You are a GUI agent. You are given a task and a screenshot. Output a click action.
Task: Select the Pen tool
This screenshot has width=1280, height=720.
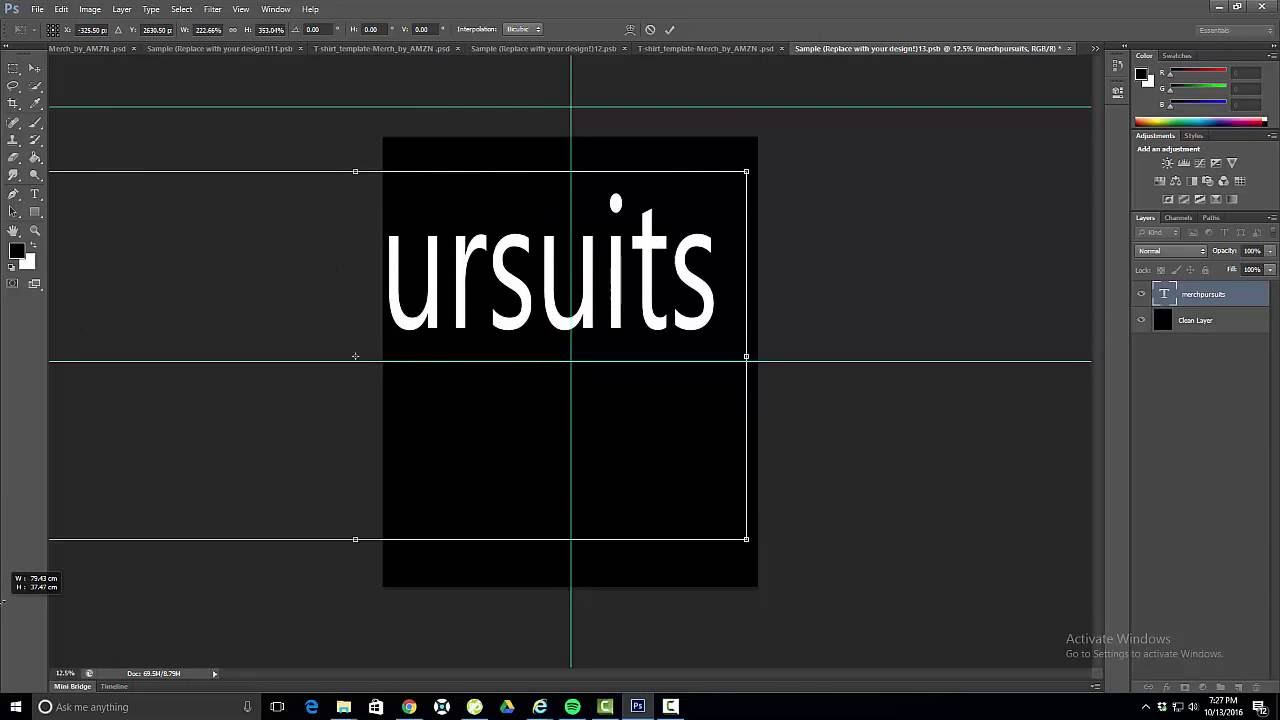(13, 194)
